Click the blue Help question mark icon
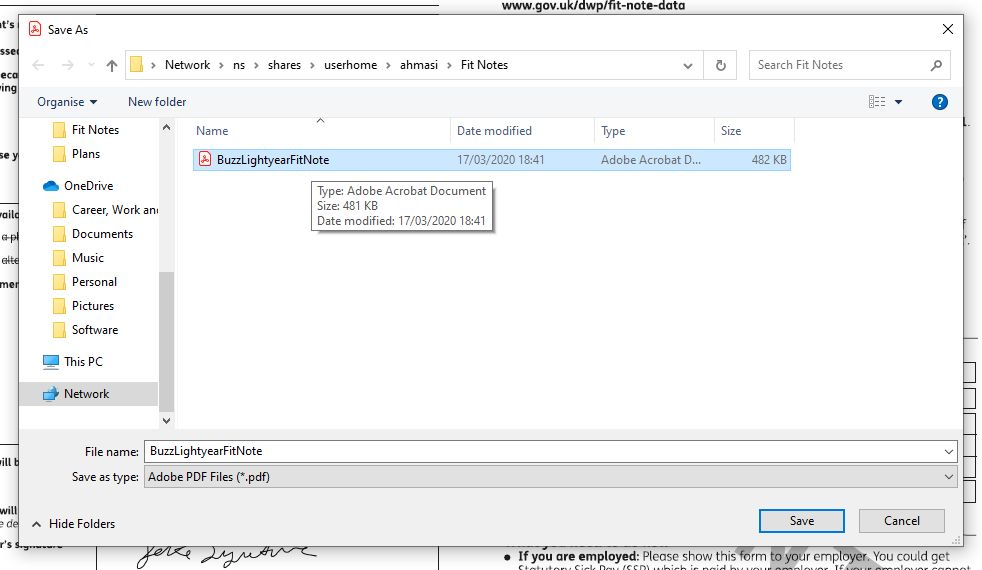The width and height of the screenshot is (982, 570). tap(939, 102)
